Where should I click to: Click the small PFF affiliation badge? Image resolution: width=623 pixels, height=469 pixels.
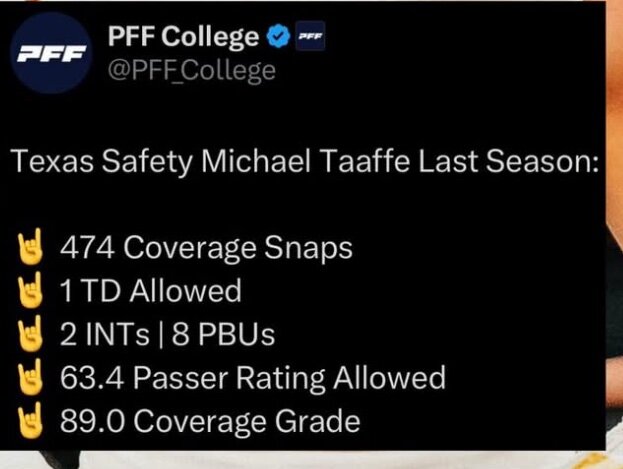click(310, 36)
